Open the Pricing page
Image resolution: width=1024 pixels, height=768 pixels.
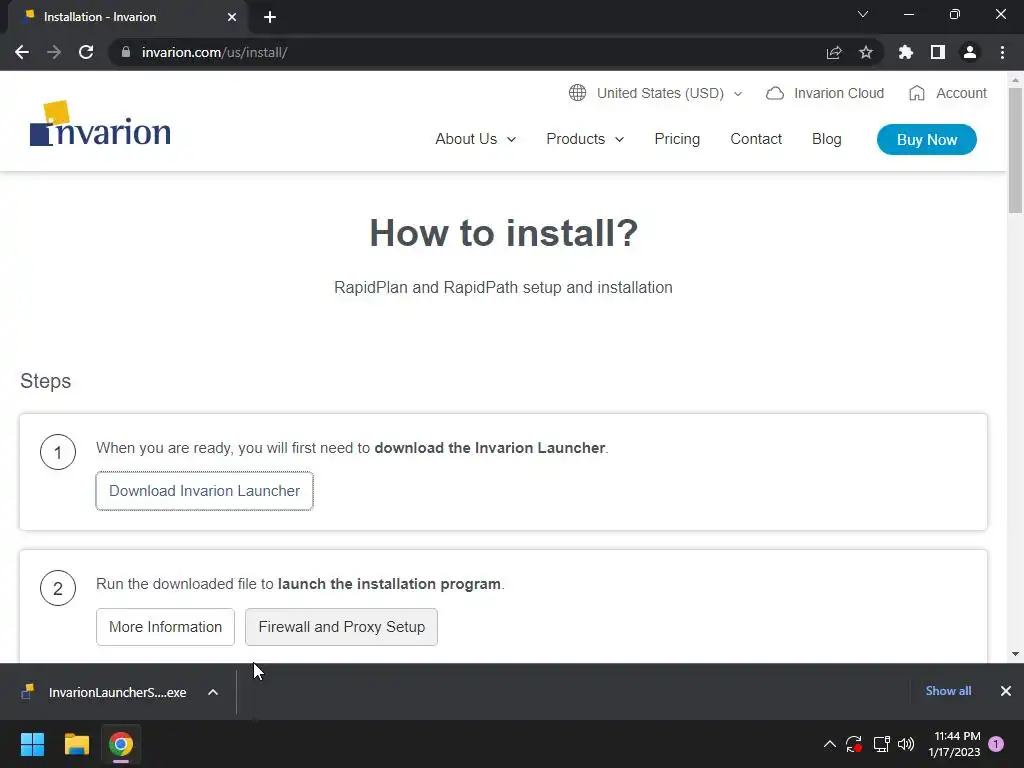coord(677,139)
